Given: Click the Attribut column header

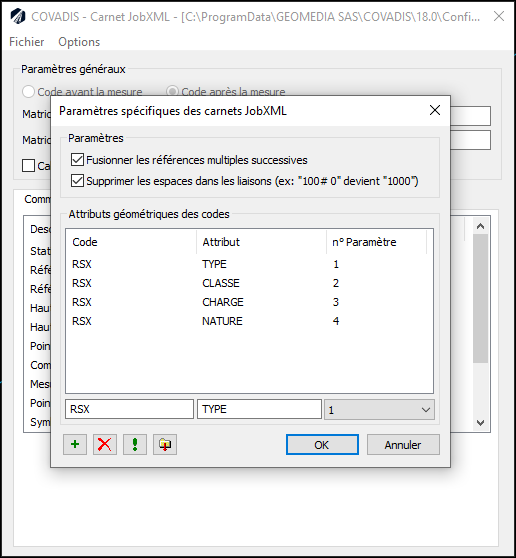Looking at the screenshot, I should point(261,242).
